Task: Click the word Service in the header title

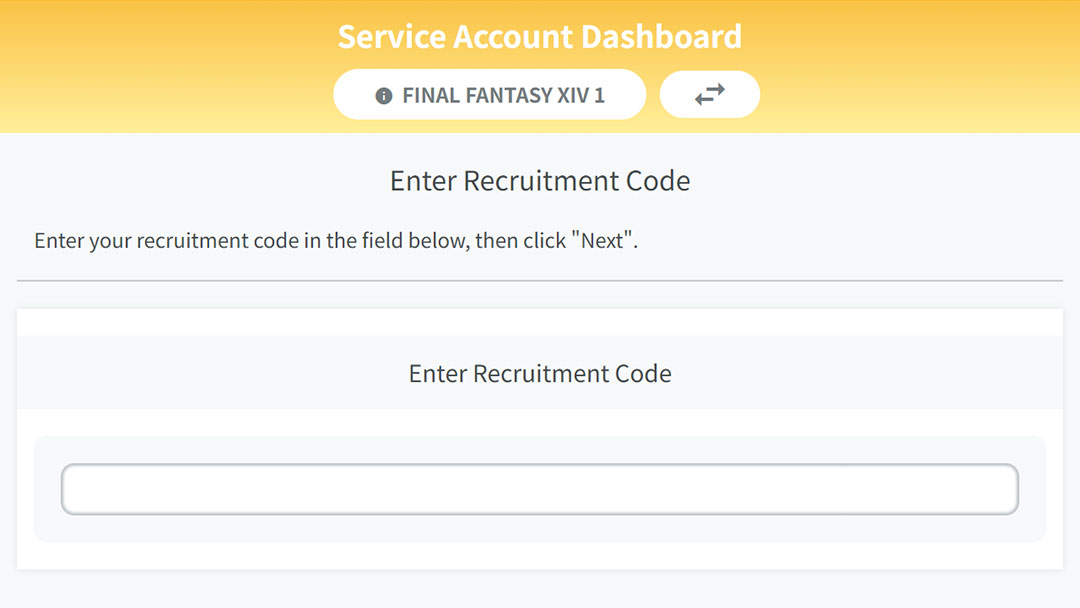Action: coord(392,36)
